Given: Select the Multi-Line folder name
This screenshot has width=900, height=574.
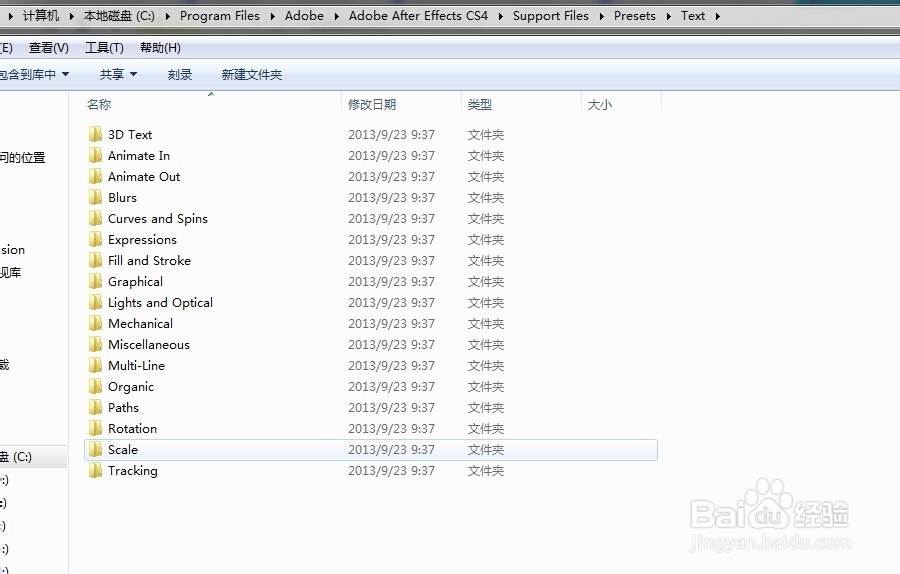Looking at the screenshot, I should tap(137, 366).
